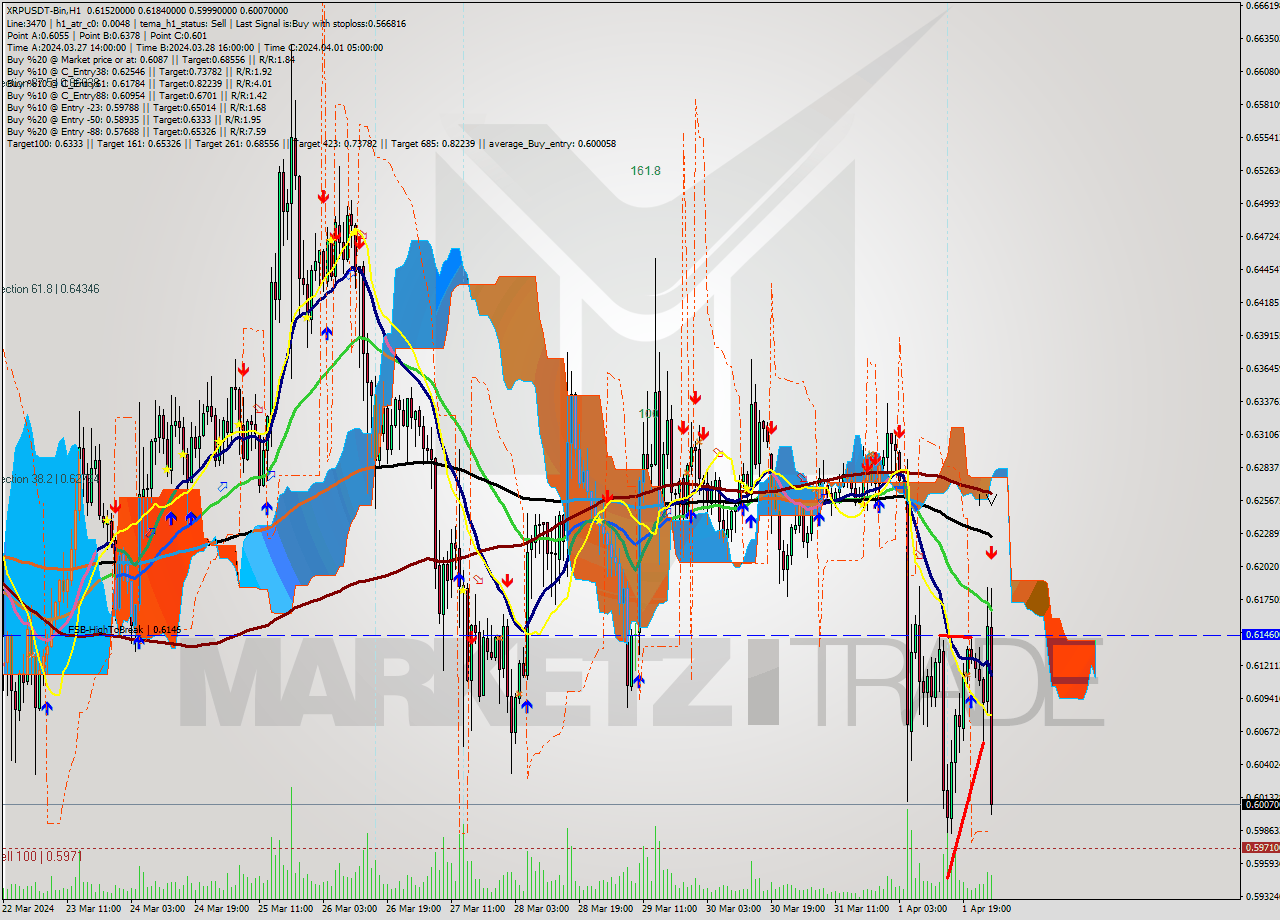Viewport: 1280px width, 920px height.
Task: Click the '24 Mar 03:00' time axis label
Action: [x=158, y=909]
